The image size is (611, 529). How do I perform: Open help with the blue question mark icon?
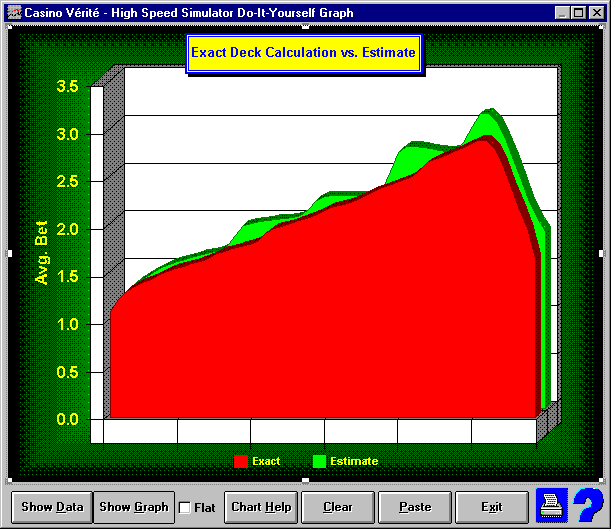585,504
